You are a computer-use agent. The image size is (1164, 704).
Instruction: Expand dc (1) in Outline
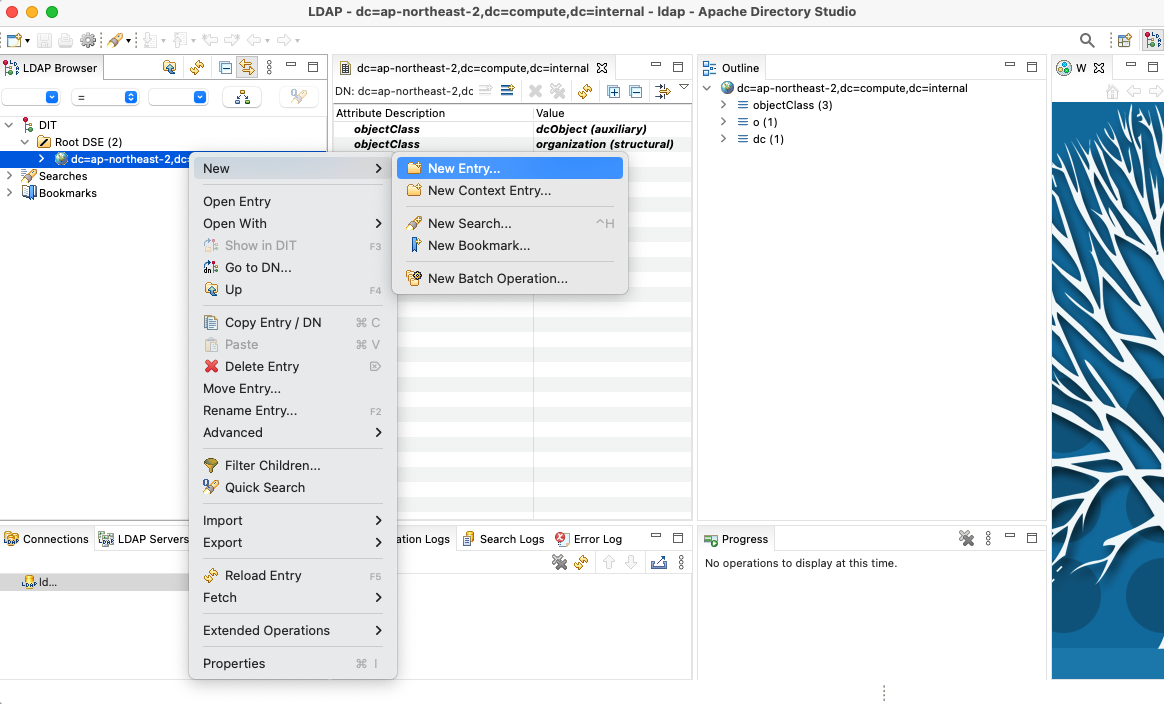click(x=723, y=139)
